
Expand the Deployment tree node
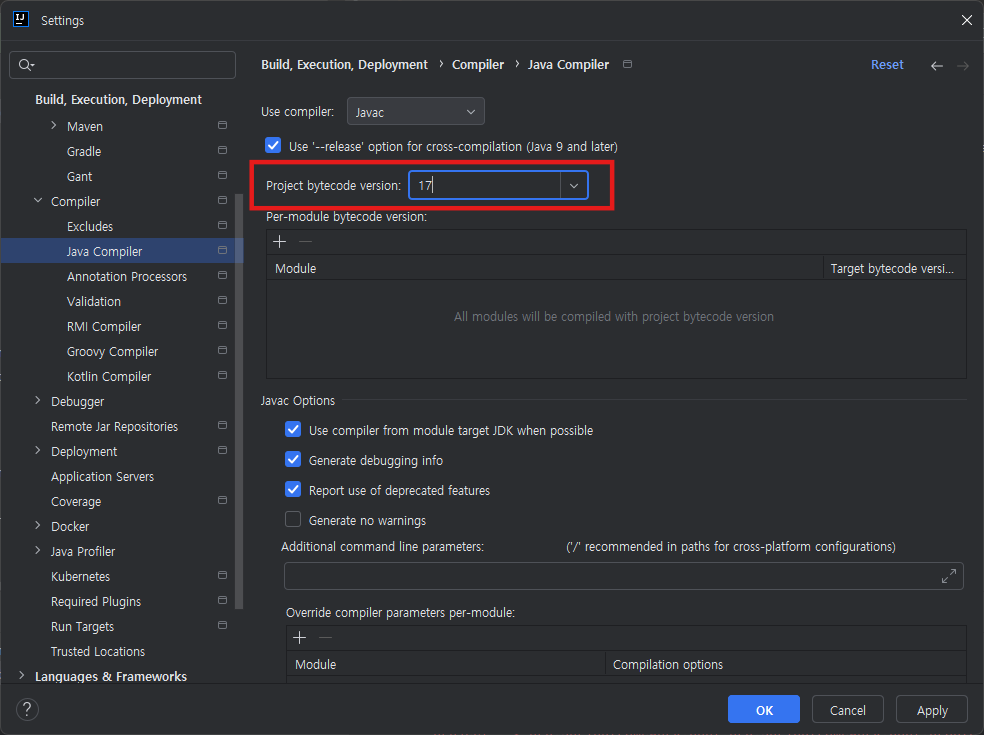pos(38,451)
